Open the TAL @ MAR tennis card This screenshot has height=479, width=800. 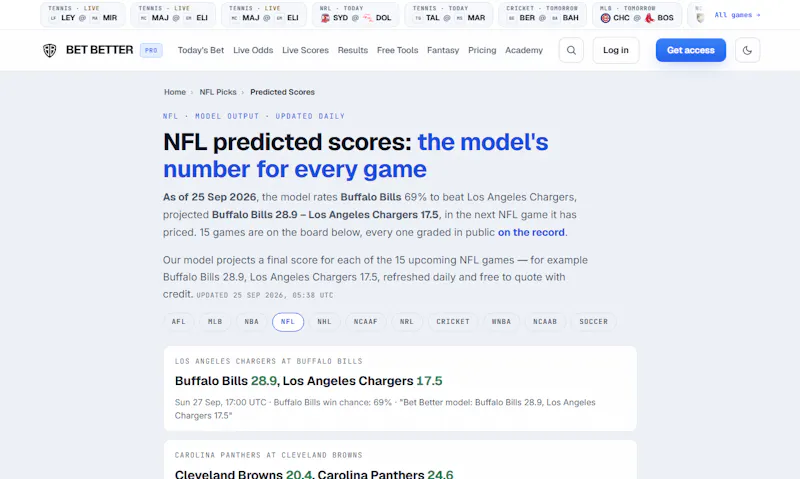[x=449, y=14]
